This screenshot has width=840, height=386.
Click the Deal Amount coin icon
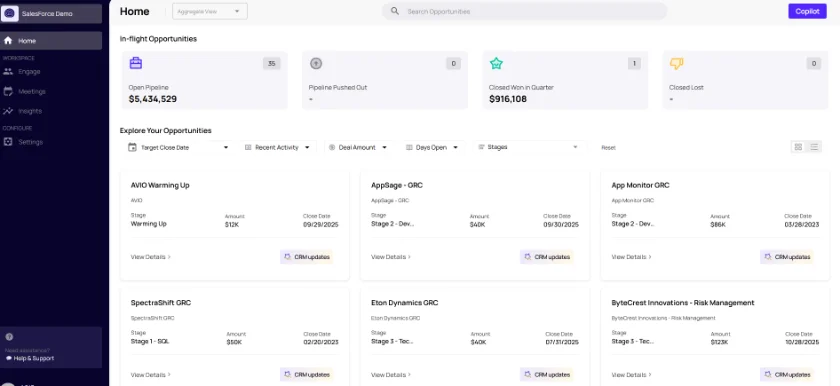332,147
